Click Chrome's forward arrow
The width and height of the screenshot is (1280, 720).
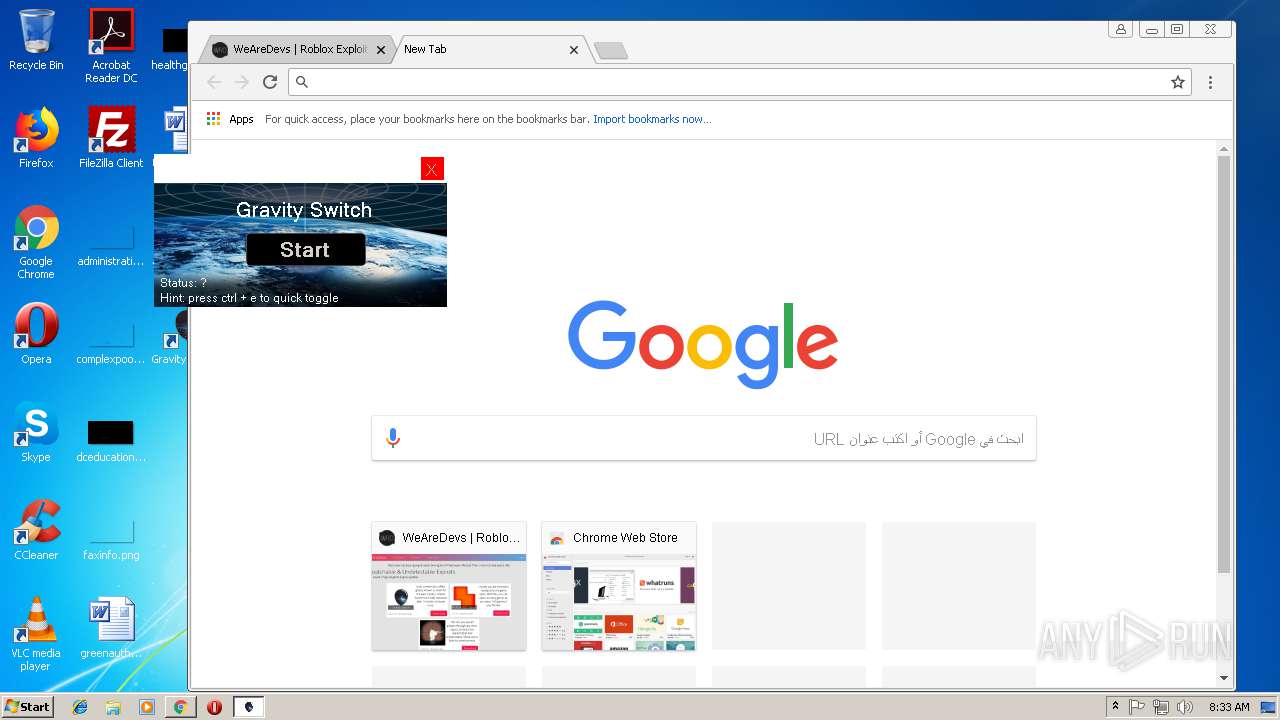[241, 82]
